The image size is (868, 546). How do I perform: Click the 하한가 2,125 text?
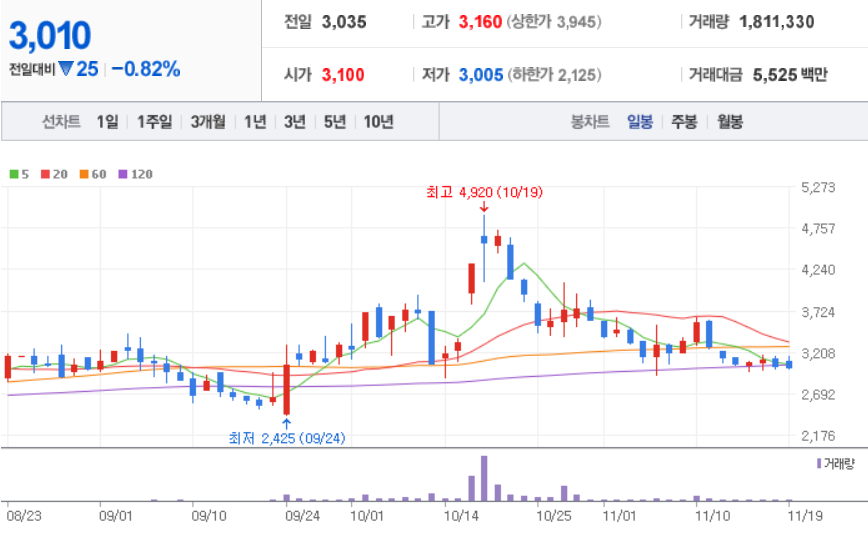coord(554,75)
